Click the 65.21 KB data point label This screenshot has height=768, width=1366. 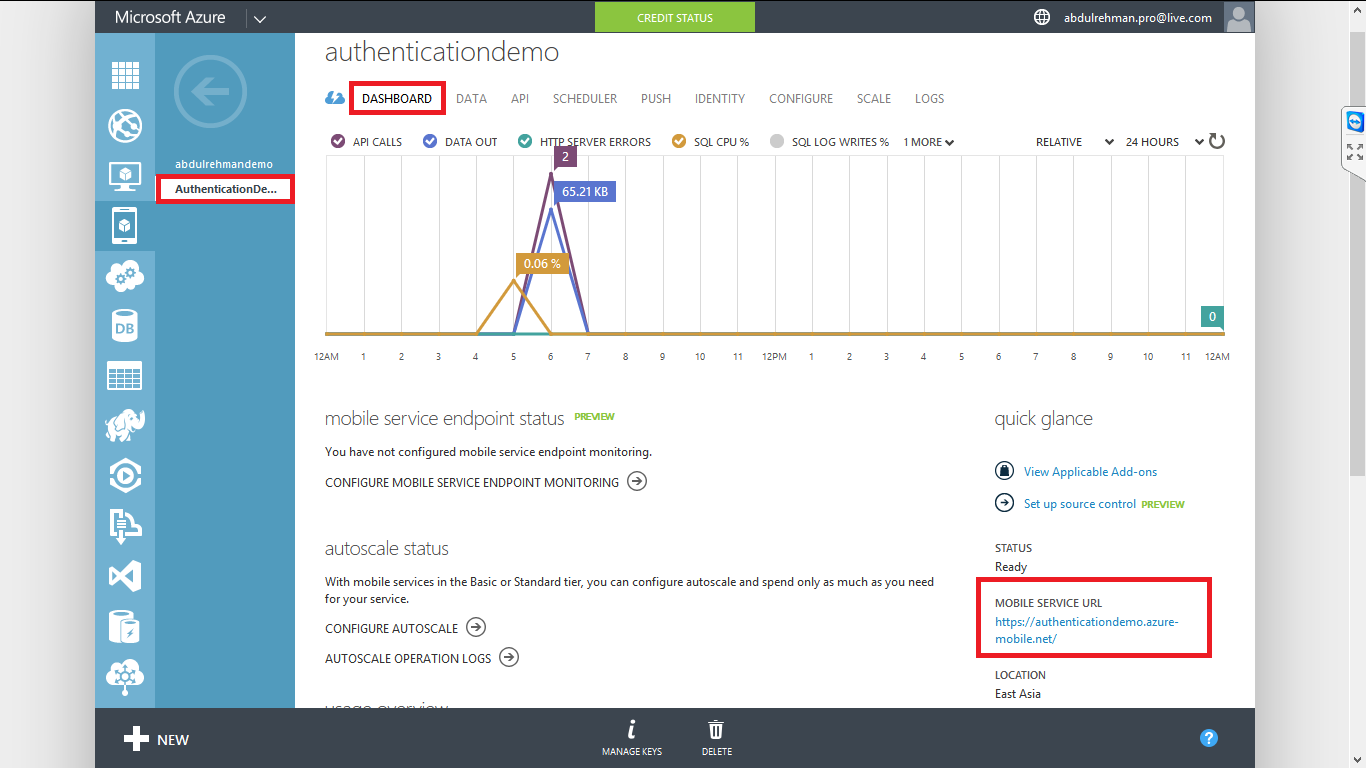[x=585, y=191]
